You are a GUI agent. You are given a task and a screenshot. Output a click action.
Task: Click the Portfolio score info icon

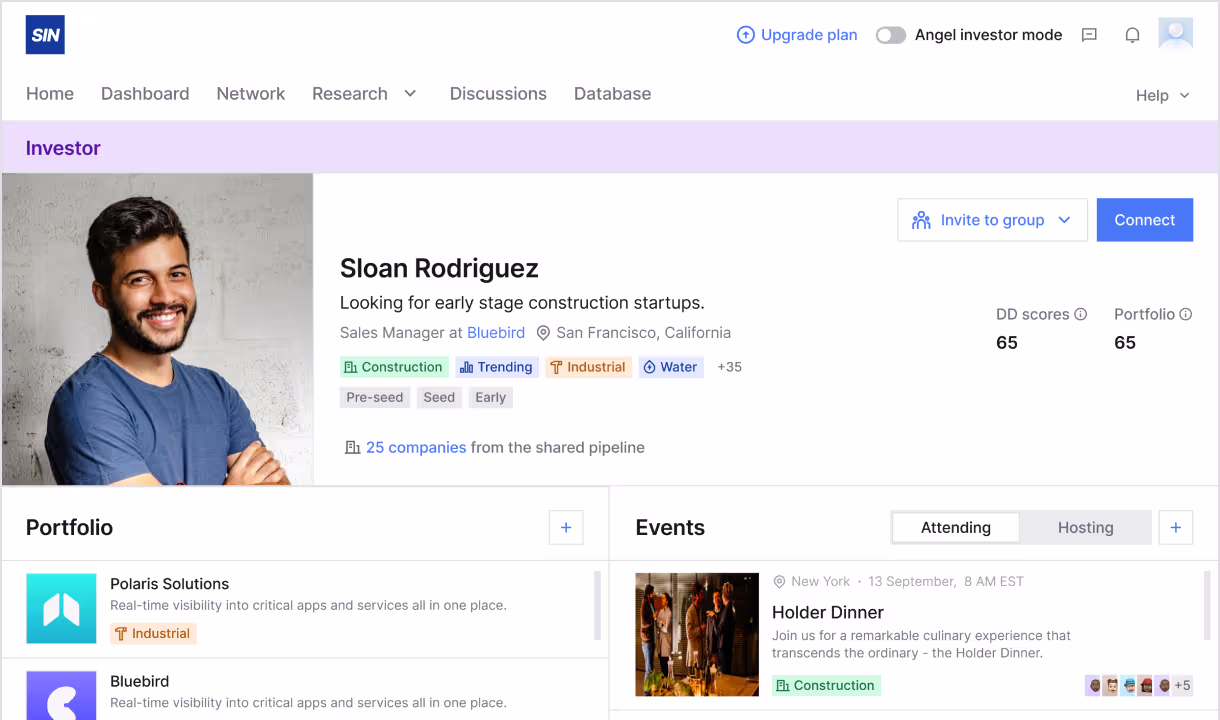1185,314
